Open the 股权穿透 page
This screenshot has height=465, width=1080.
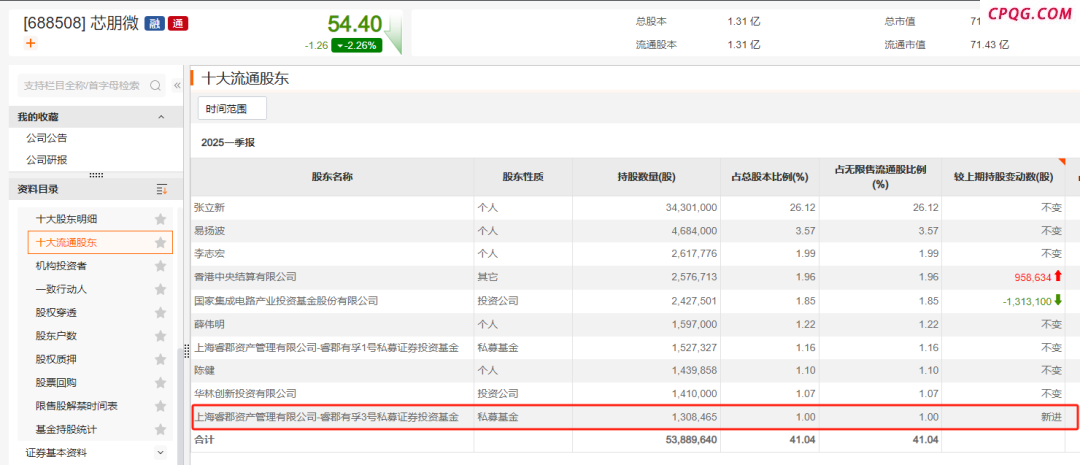(56, 313)
